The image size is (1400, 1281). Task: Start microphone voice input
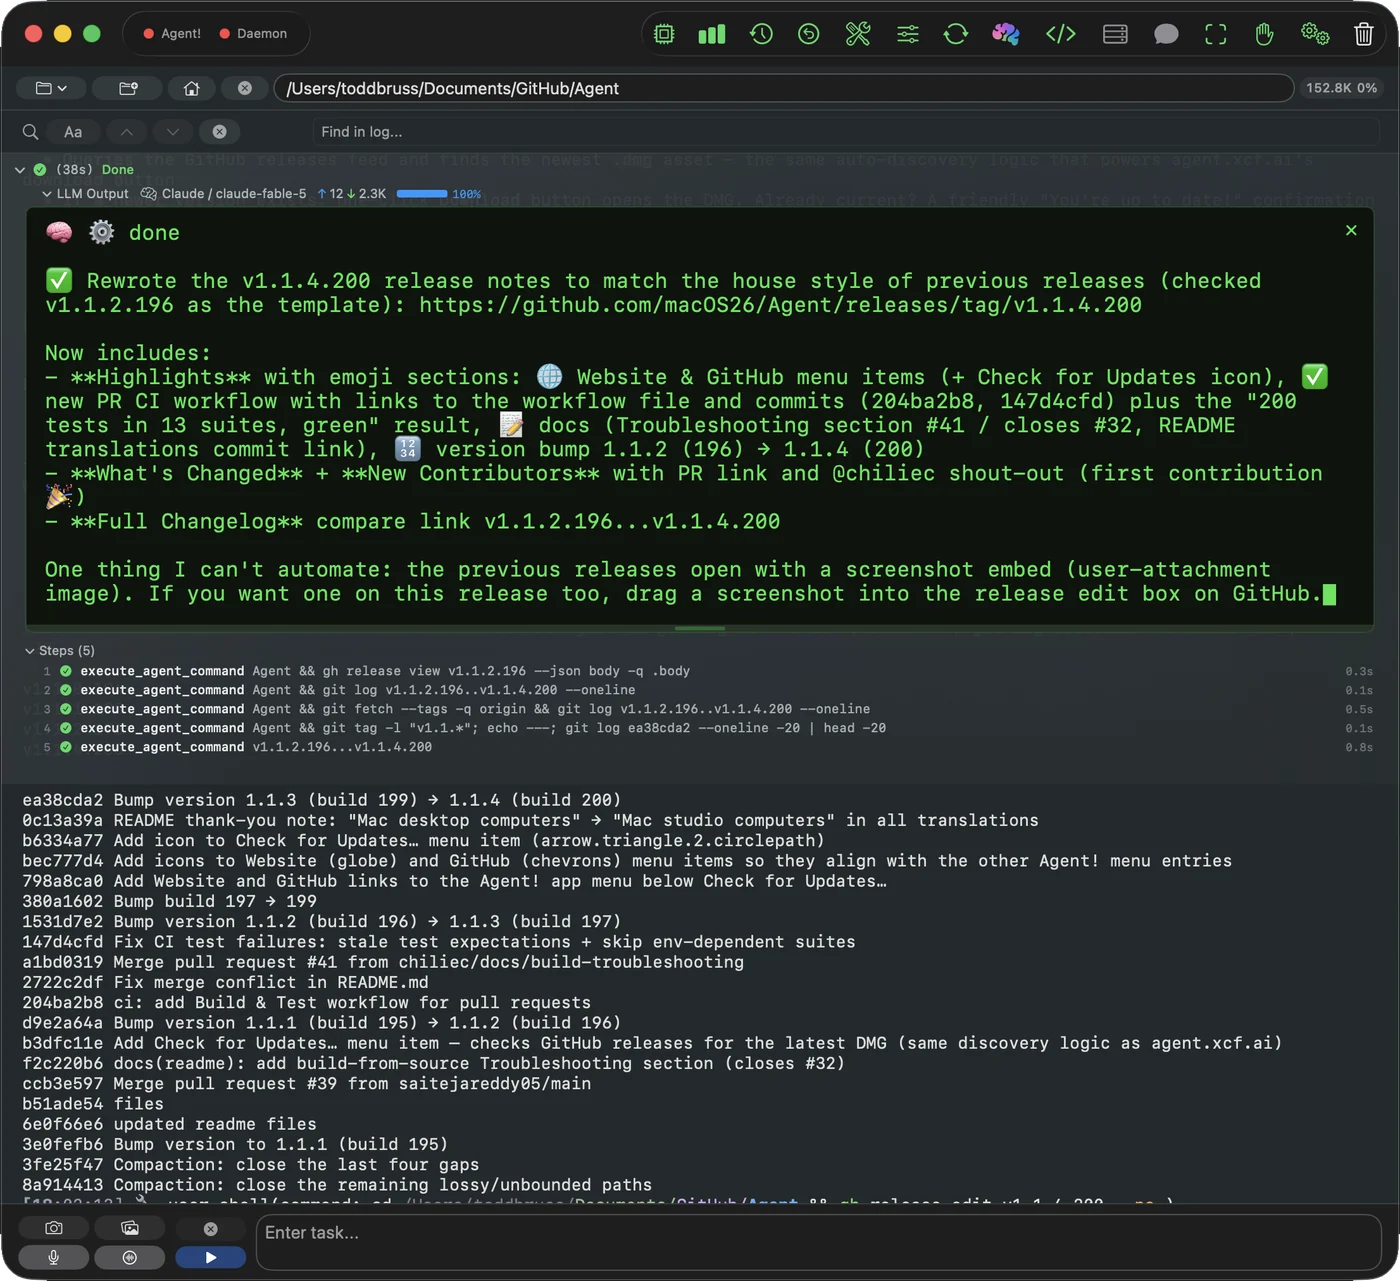(x=54, y=1258)
